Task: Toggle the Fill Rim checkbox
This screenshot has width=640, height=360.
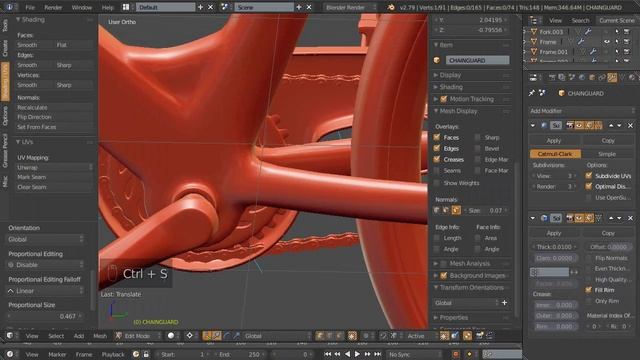Action: tap(589, 290)
